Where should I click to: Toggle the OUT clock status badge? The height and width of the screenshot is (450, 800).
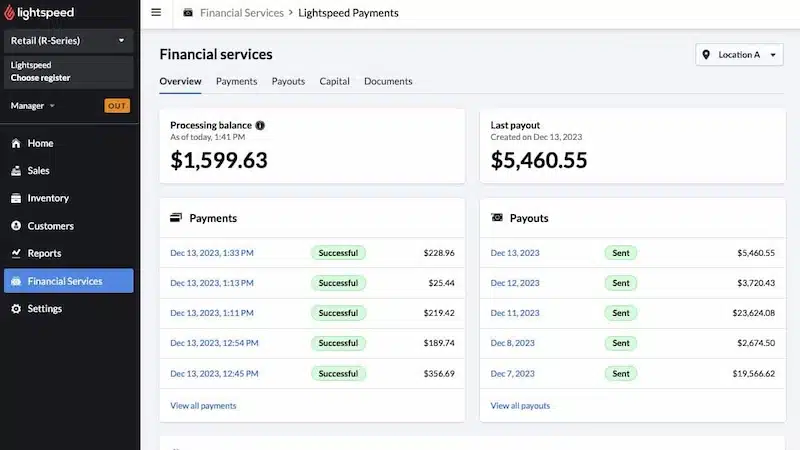[x=117, y=106]
